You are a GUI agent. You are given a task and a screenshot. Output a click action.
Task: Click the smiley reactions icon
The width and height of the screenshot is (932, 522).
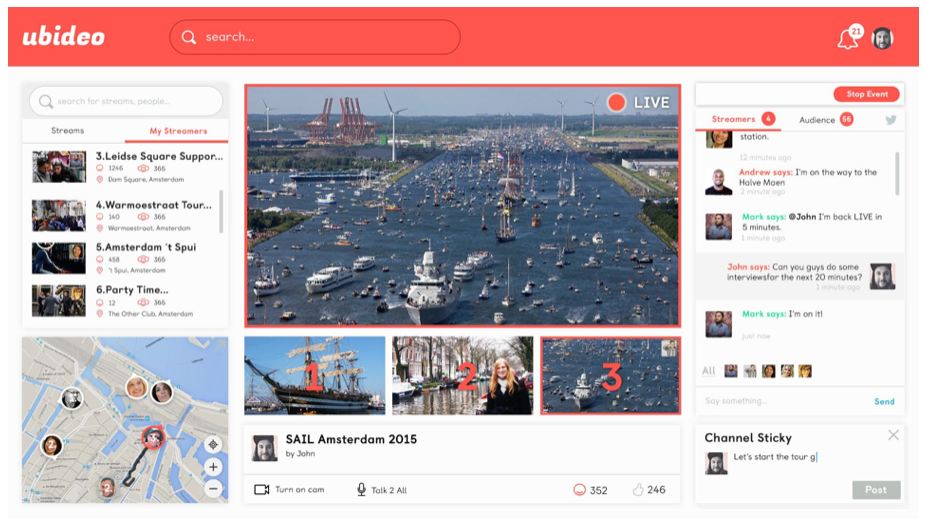pos(578,490)
